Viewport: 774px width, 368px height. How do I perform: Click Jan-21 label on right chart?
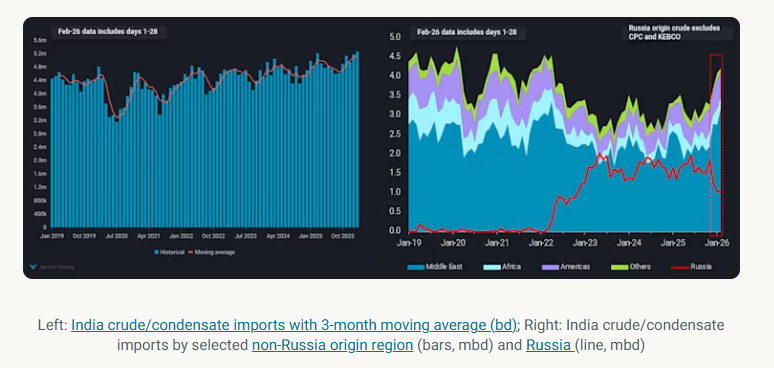(x=498, y=243)
